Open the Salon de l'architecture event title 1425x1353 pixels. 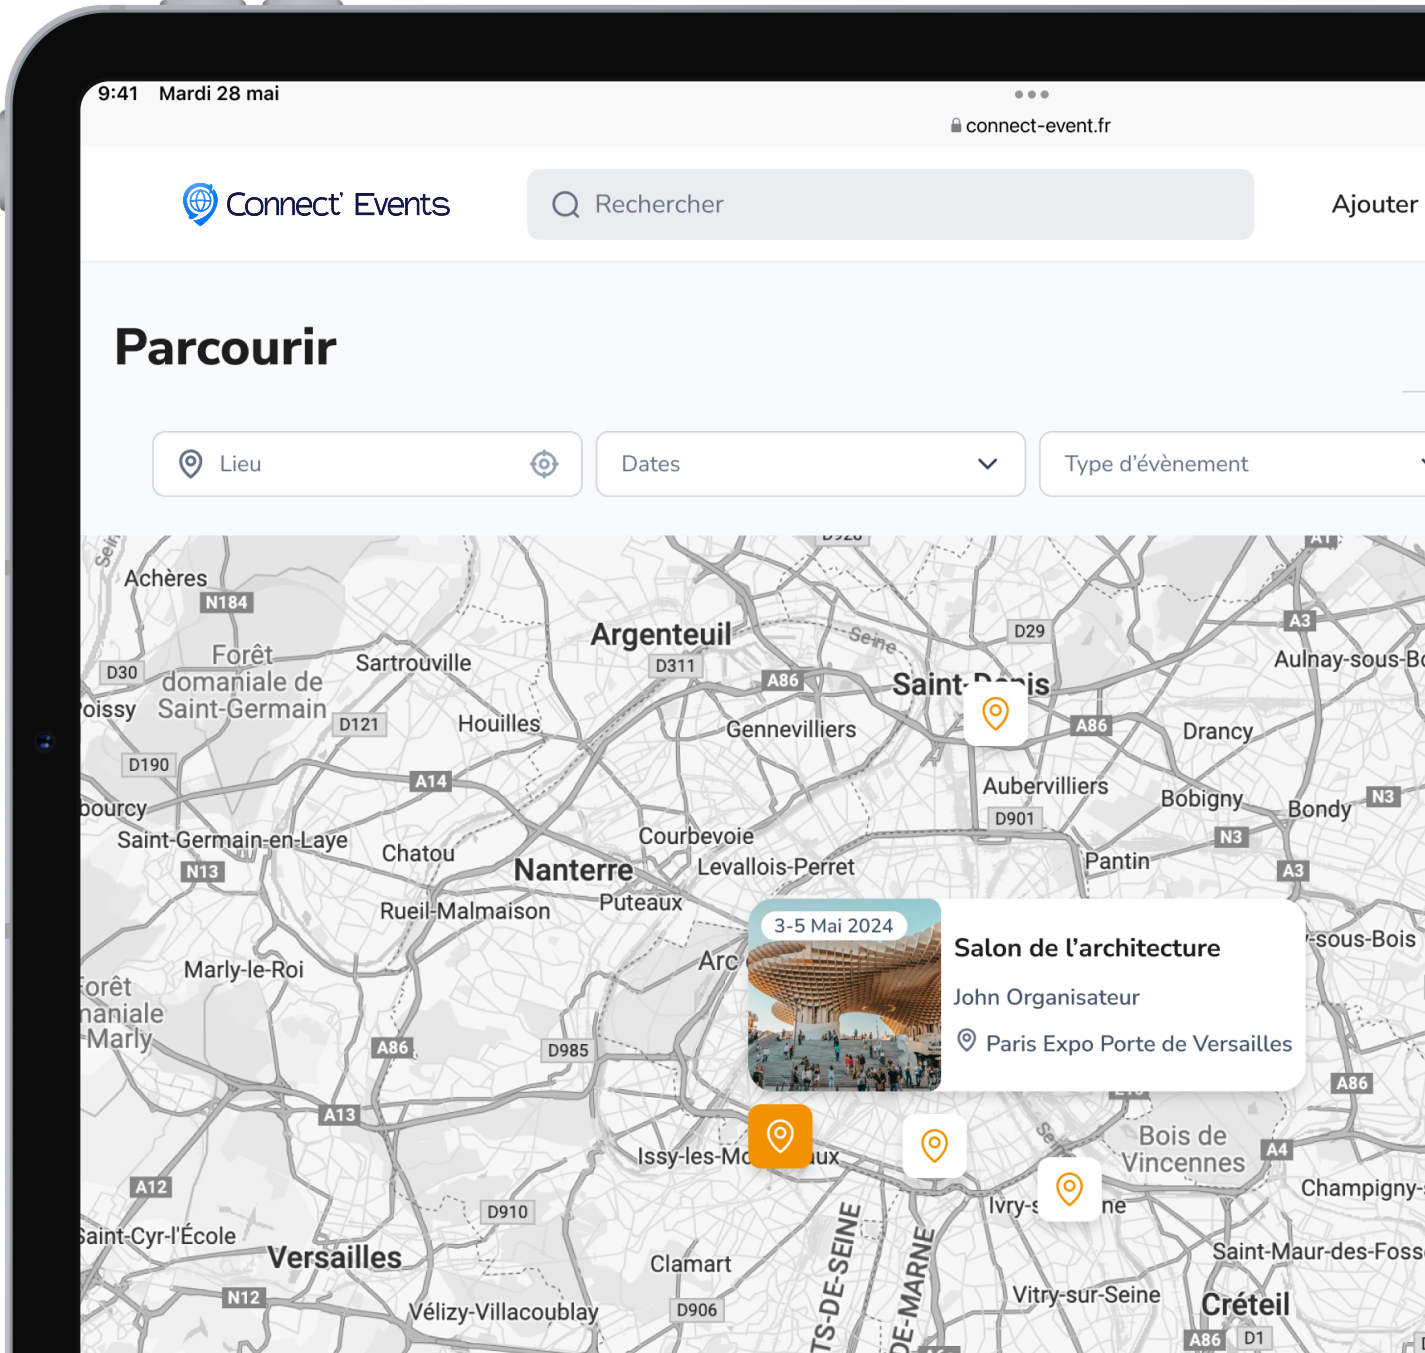pos(1087,948)
